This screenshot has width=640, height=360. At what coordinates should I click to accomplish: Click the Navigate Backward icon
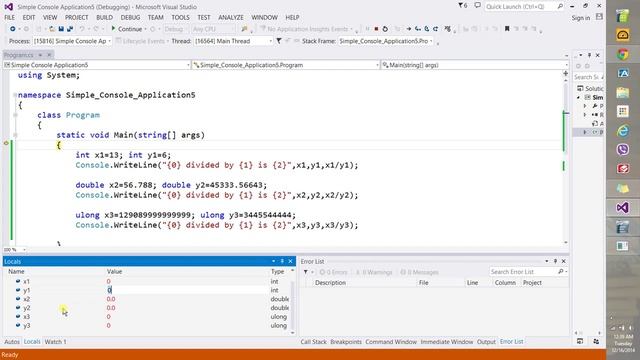pos(13,29)
